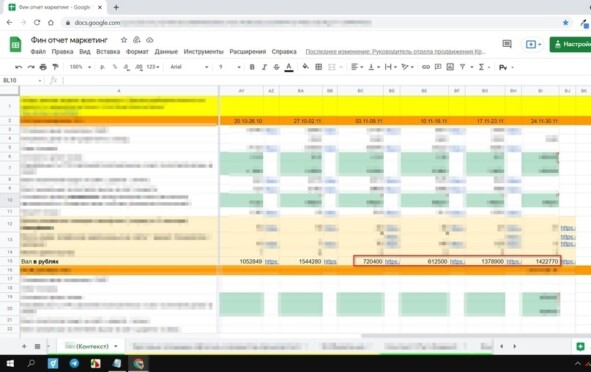
Task: Open the font size dropdown
Action: pyautogui.click(x=229, y=67)
